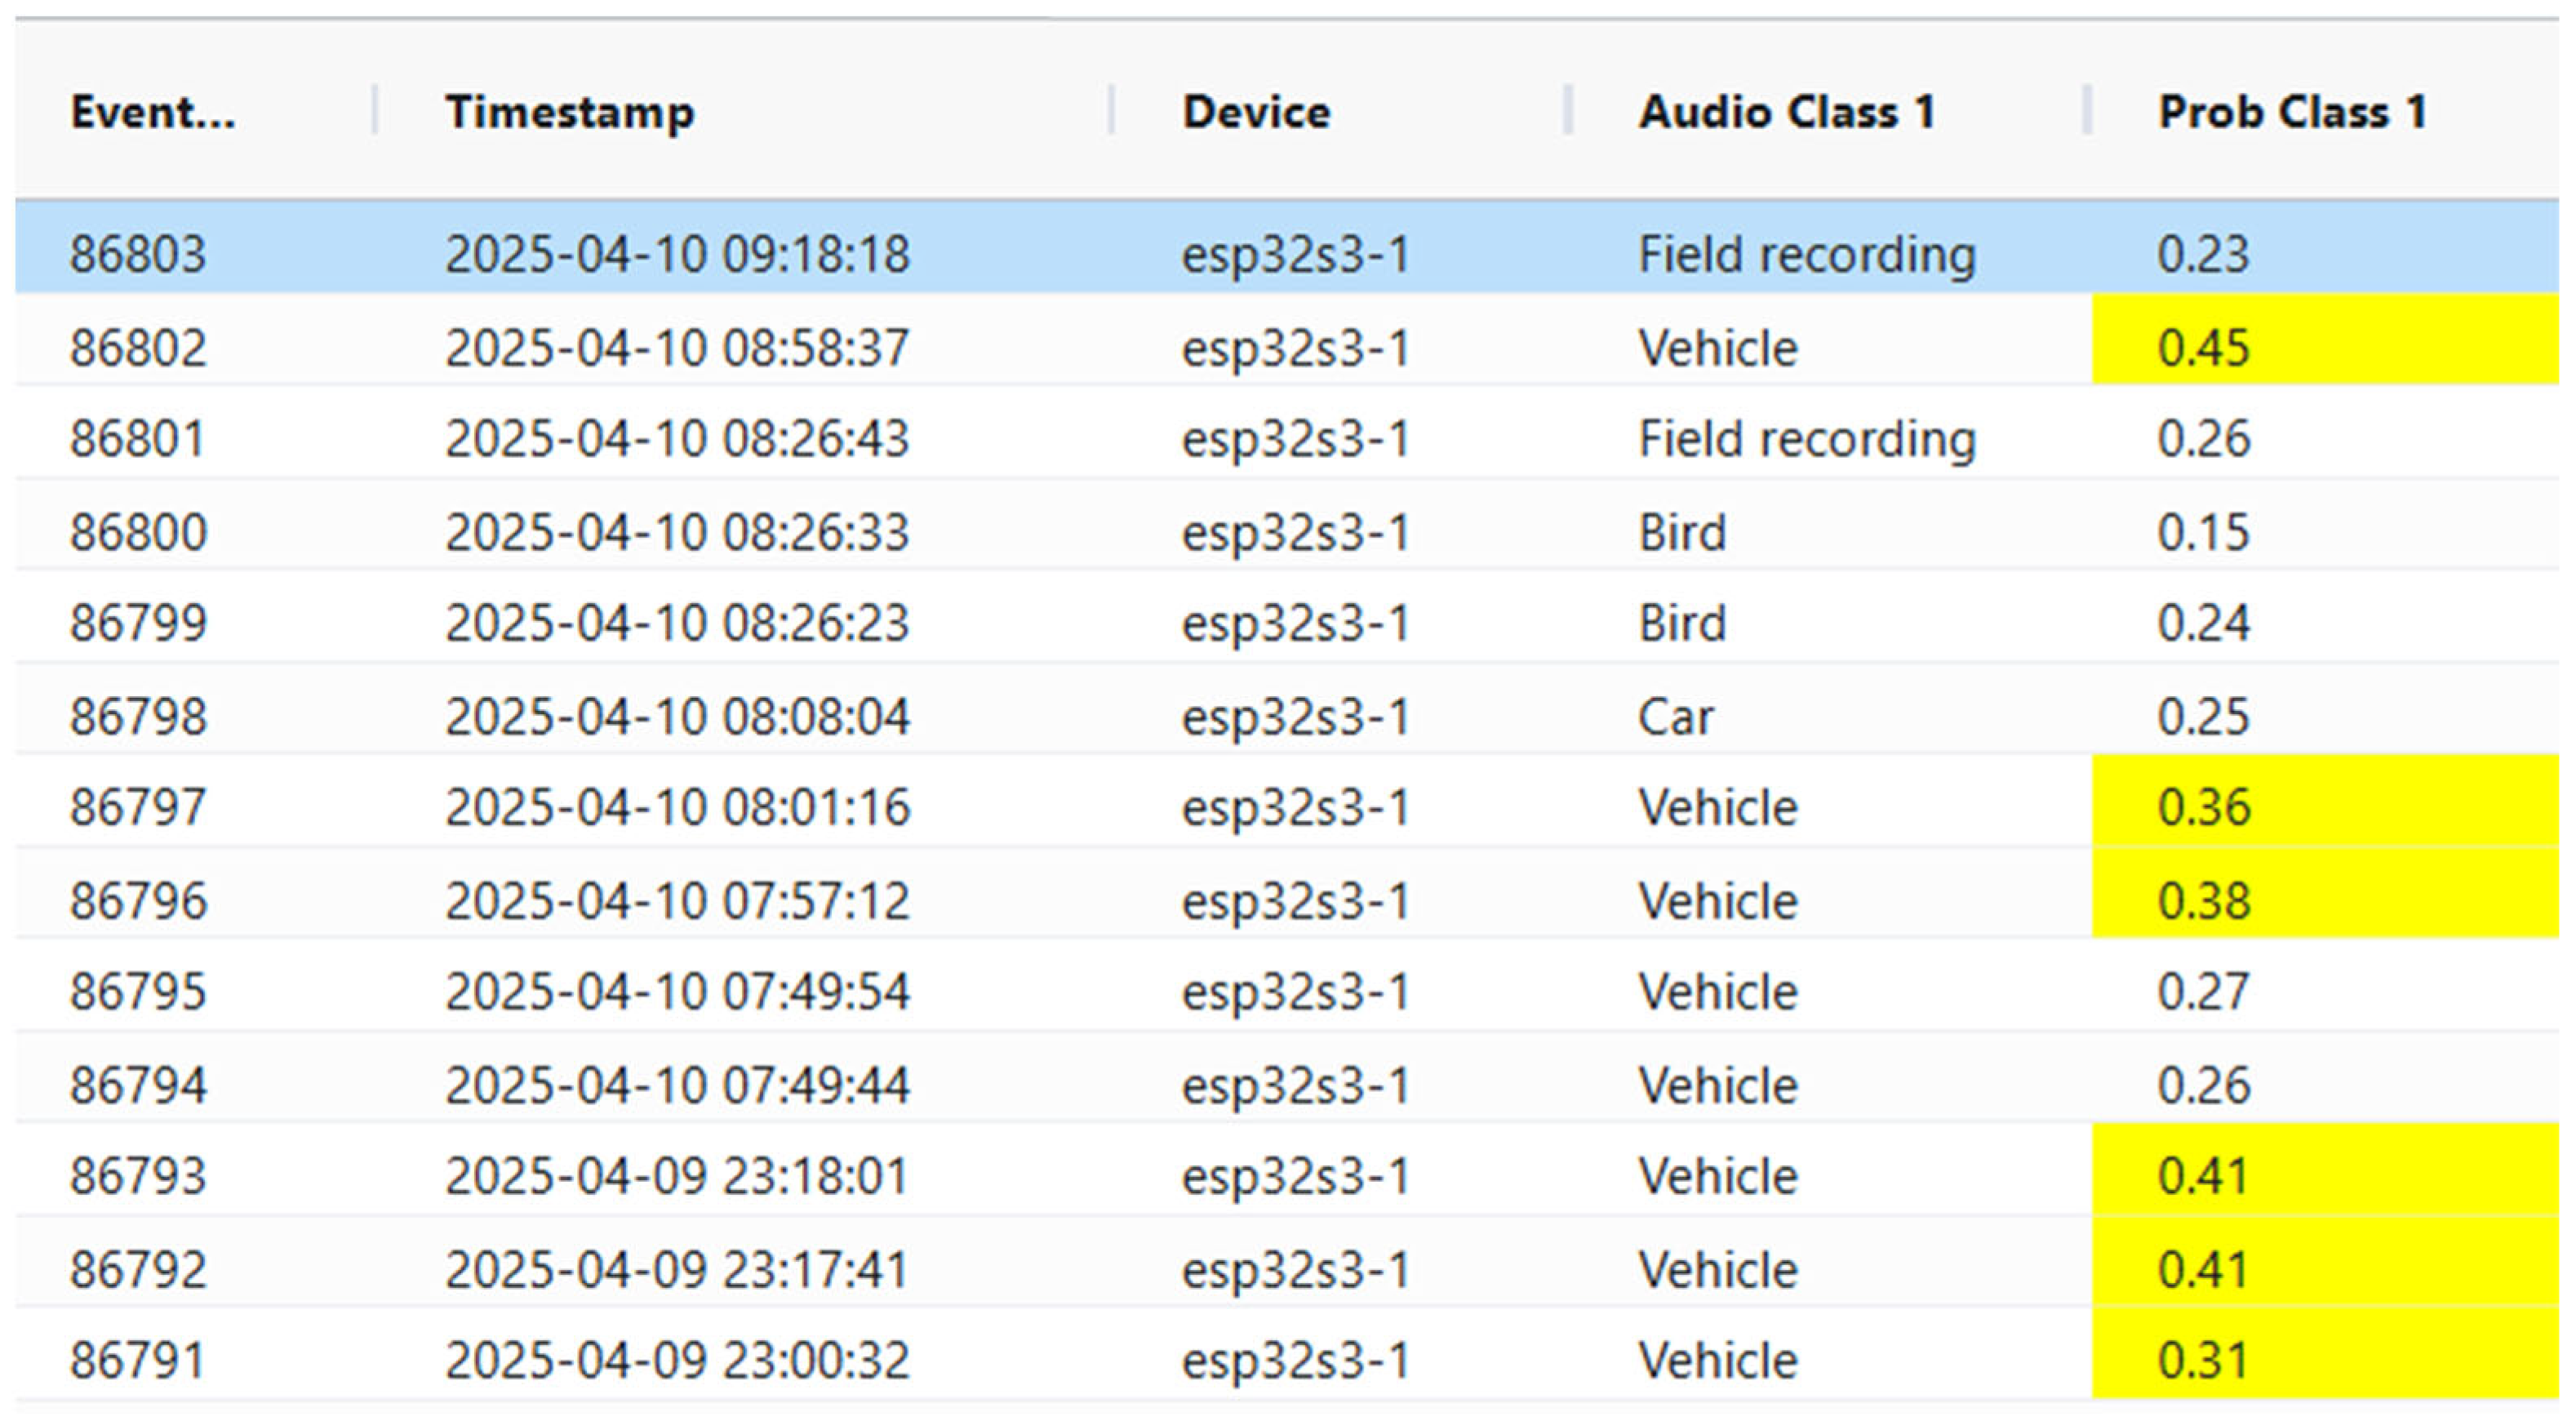Viewport: 2576px width, 1416px height.
Task: Click the Car audio class cell
Action: pos(1676,716)
